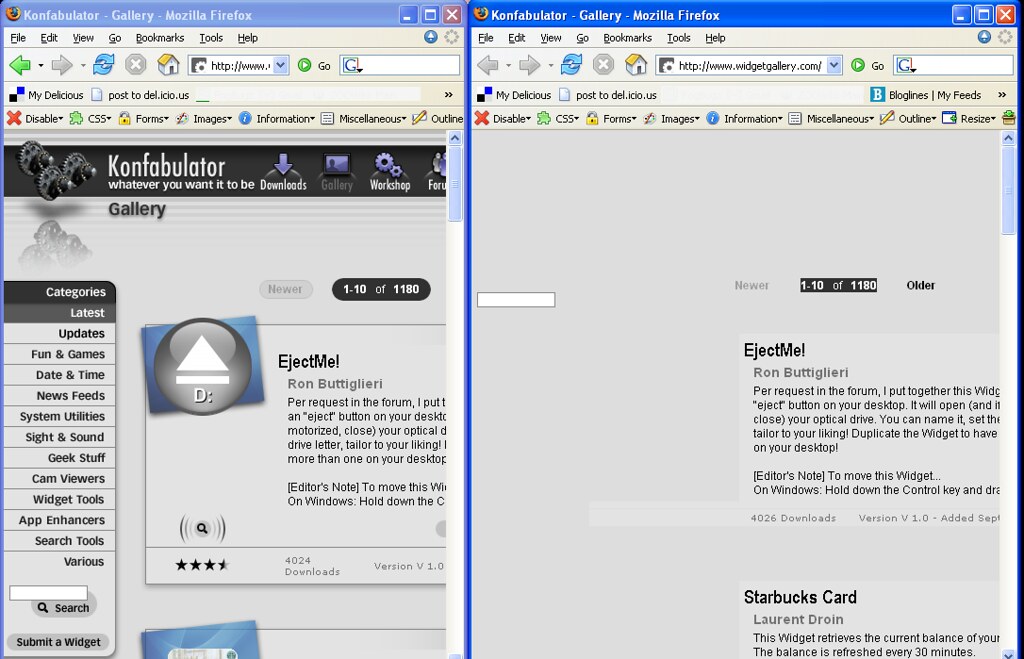Click the widget search field in left sidebar
The height and width of the screenshot is (659, 1024).
(48, 592)
